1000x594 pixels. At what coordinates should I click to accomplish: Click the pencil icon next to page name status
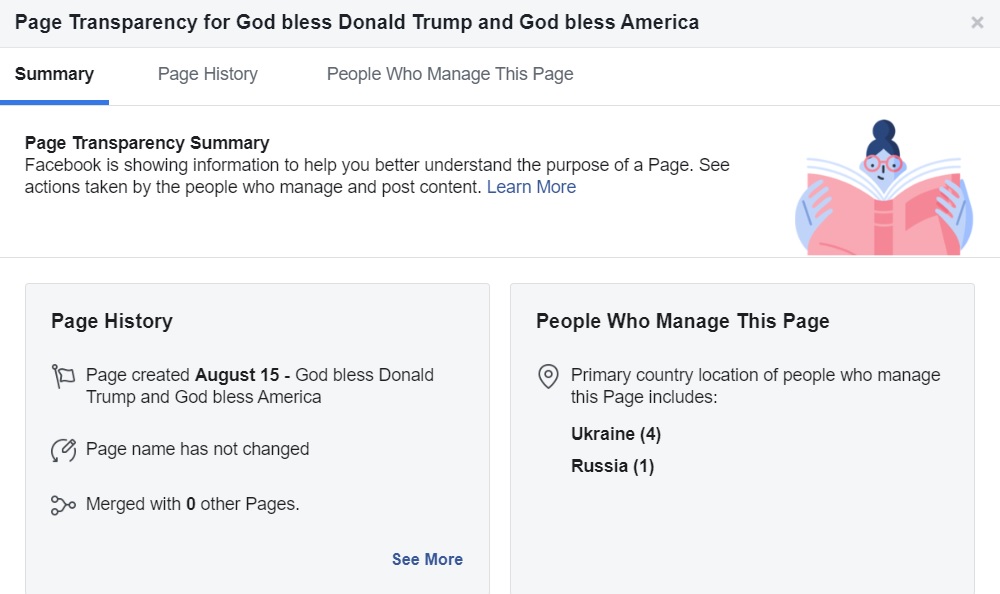tap(64, 450)
